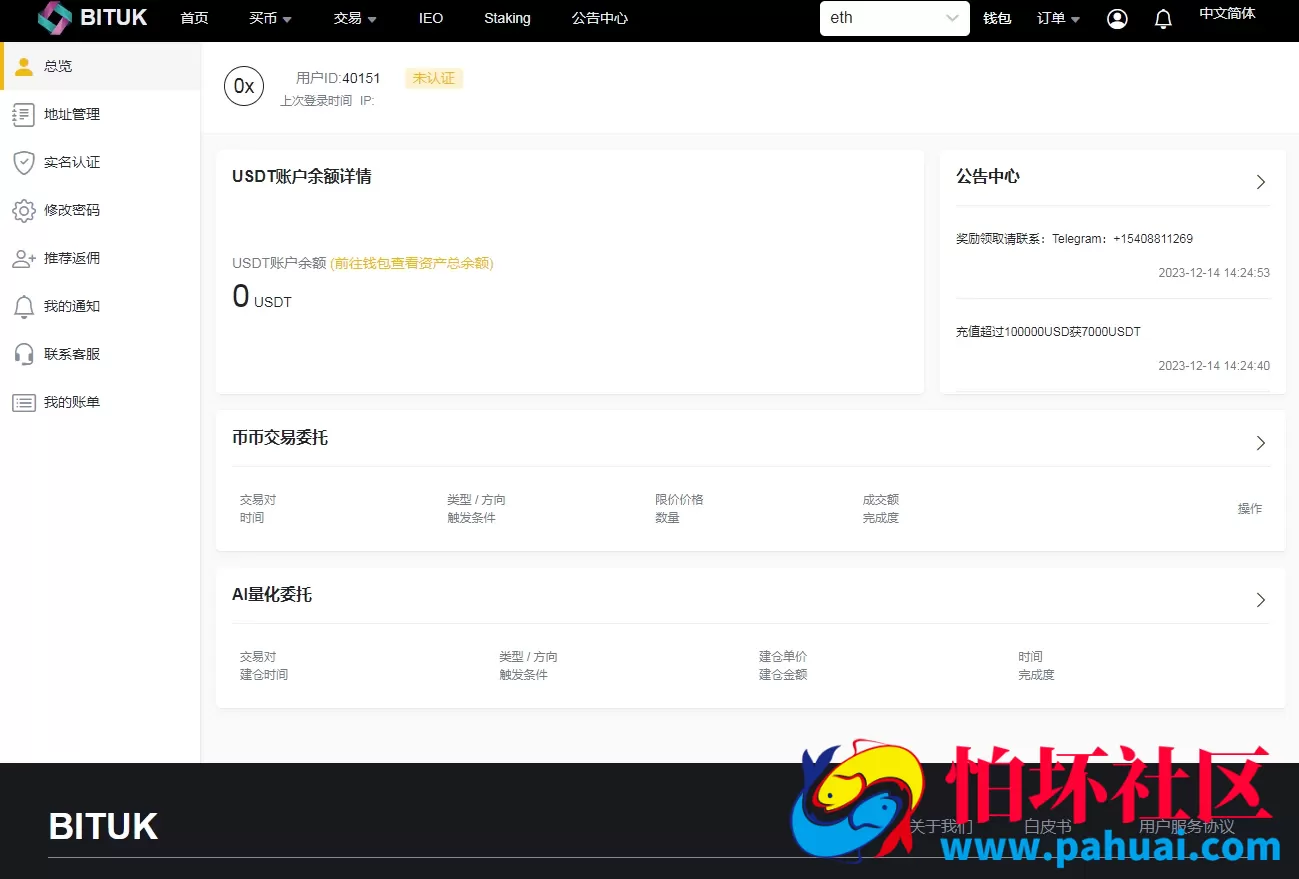Open the eth pair selector dropdown
The width and height of the screenshot is (1299, 879).
pyautogui.click(x=894, y=18)
